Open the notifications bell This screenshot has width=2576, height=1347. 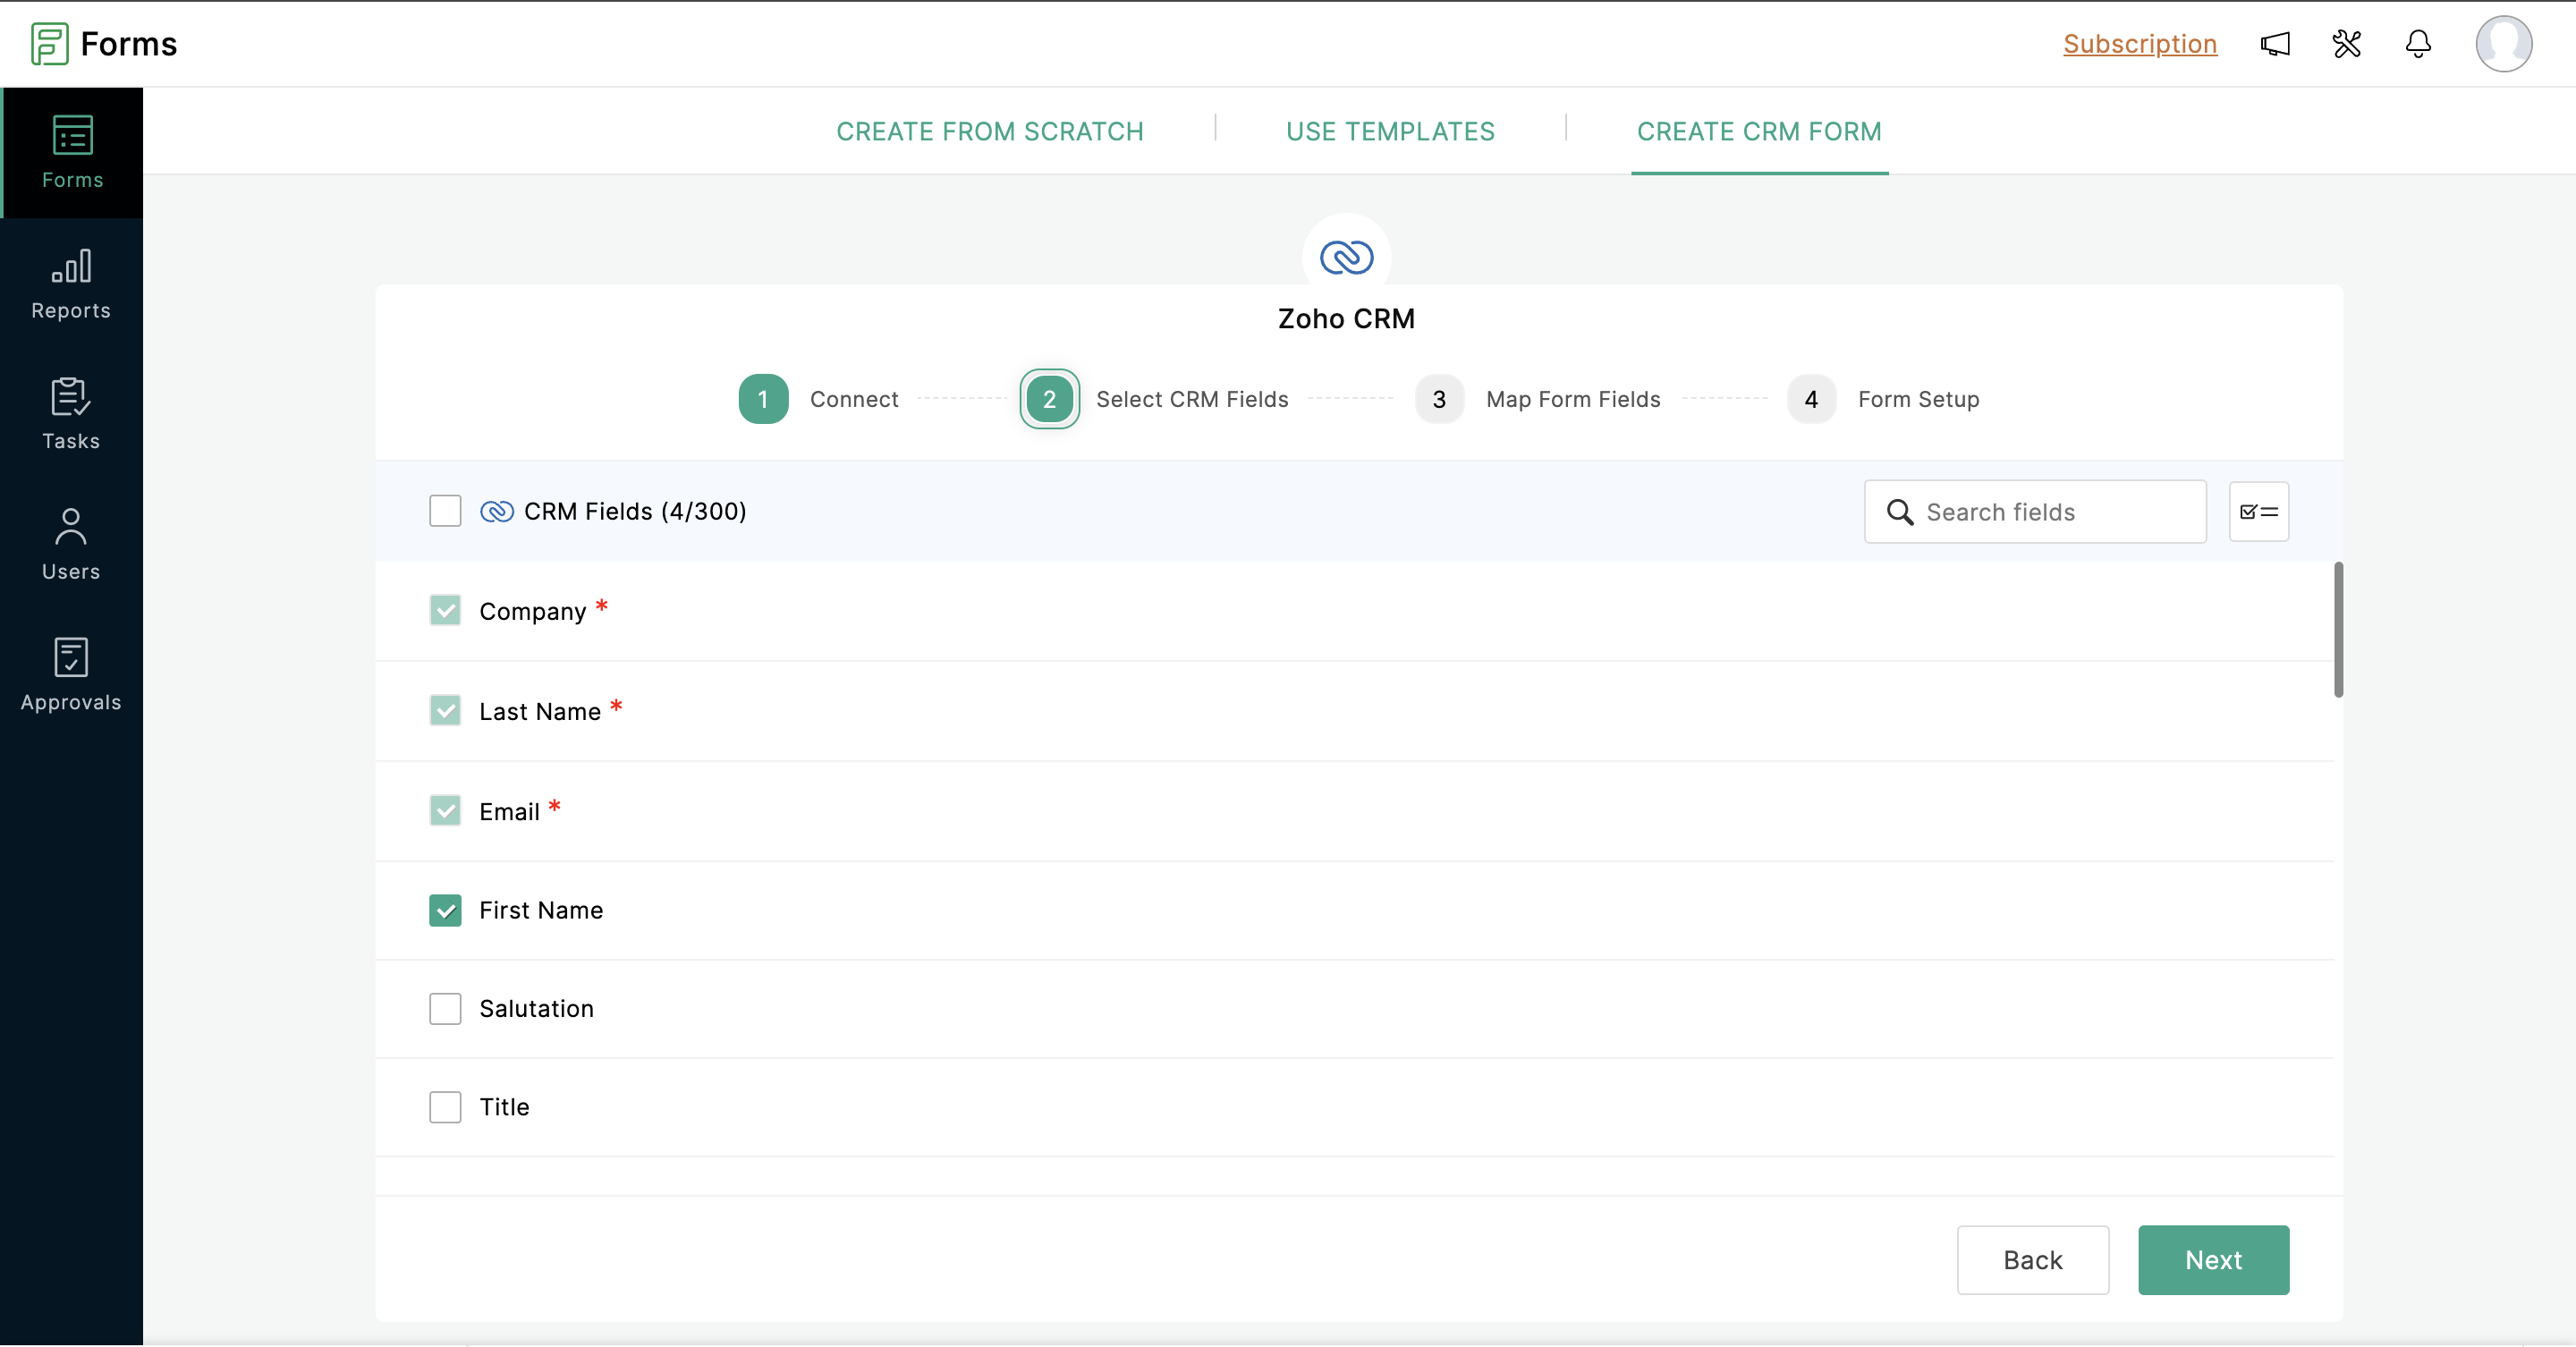tap(2418, 44)
